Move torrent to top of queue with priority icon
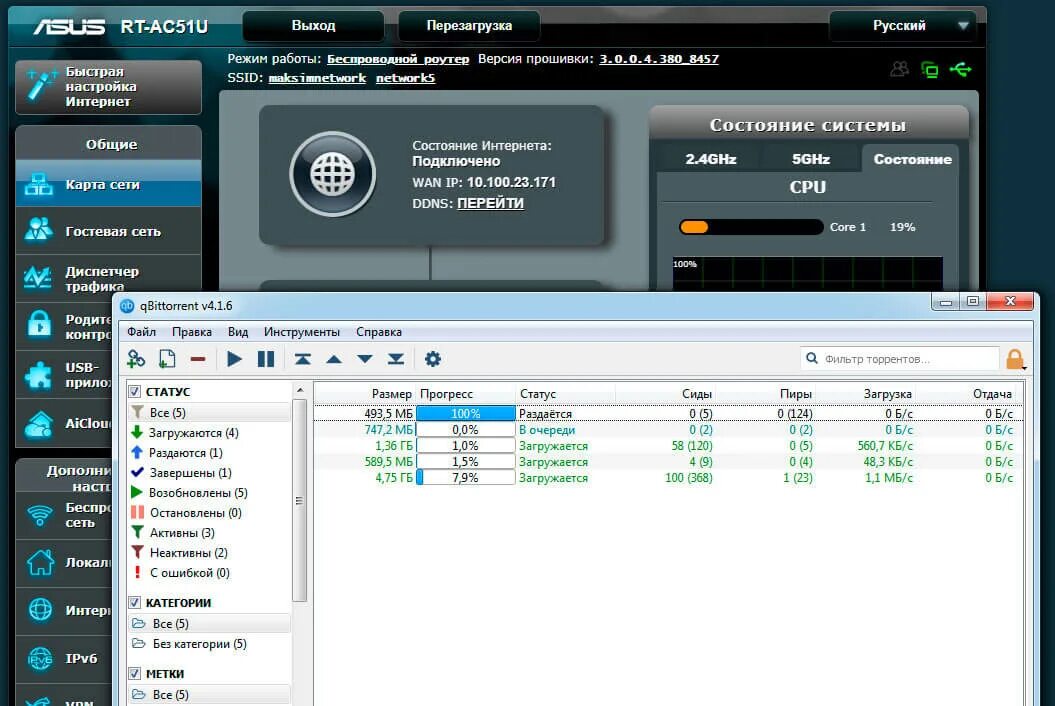The width and height of the screenshot is (1055, 706). [305, 358]
